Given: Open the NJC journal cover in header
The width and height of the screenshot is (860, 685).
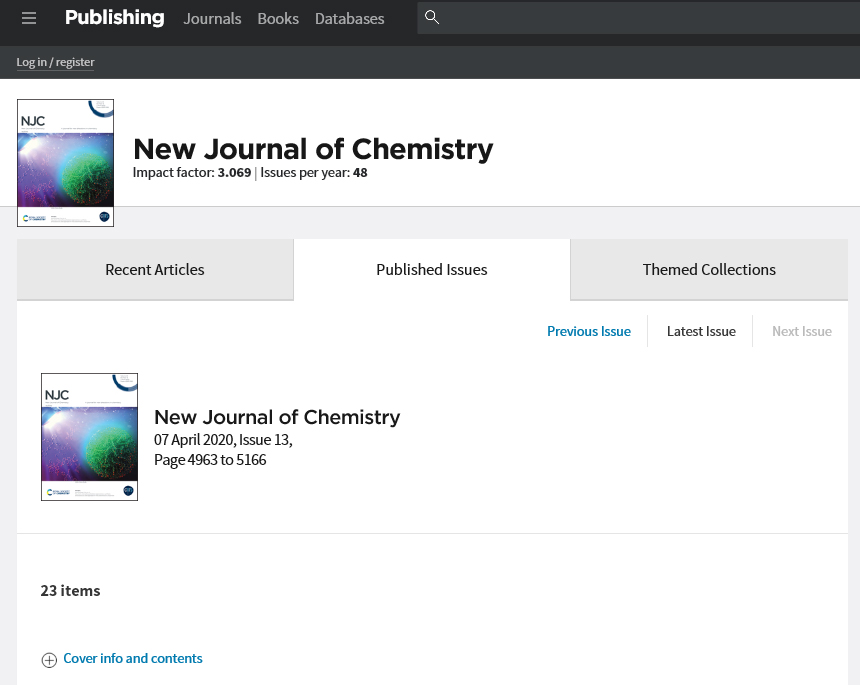Looking at the screenshot, I should click(65, 163).
